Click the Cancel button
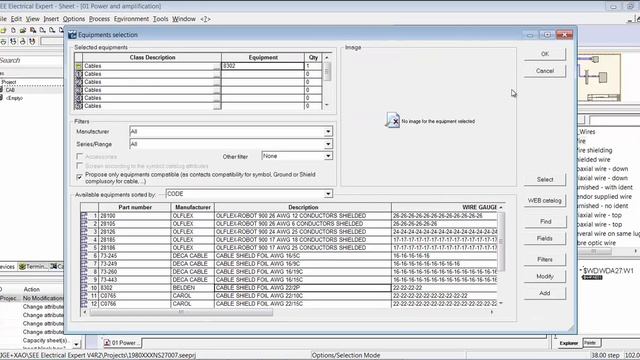 [544, 71]
